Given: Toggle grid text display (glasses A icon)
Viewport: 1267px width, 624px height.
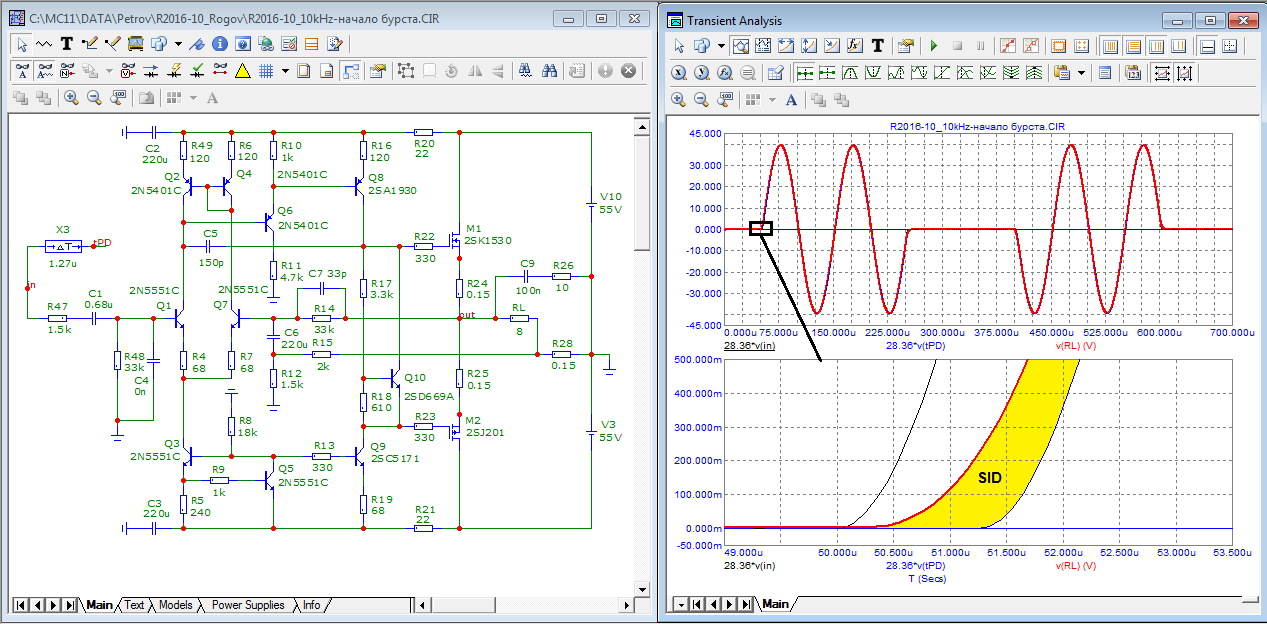Looking at the screenshot, I should [22, 71].
